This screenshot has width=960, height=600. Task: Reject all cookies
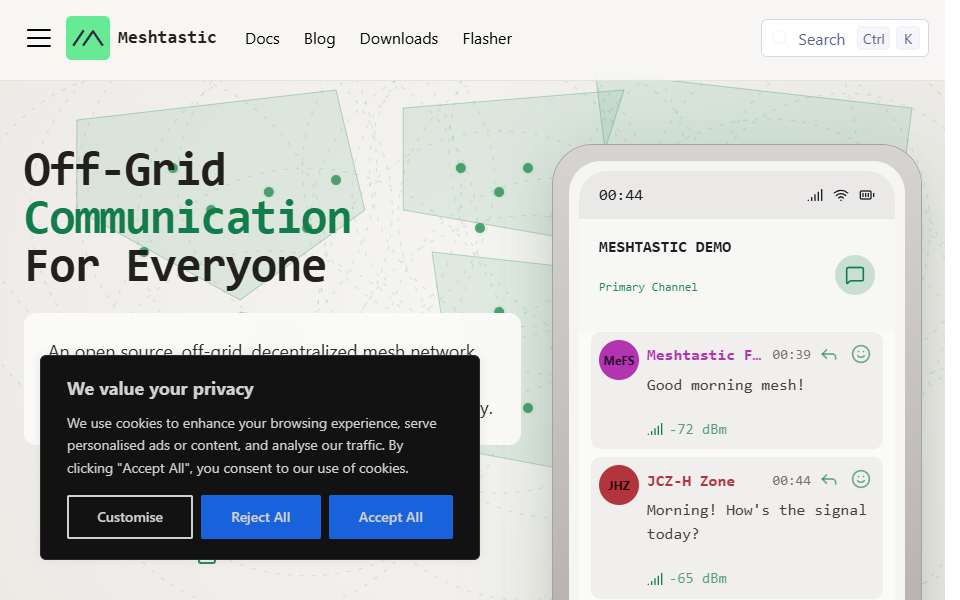(x=261, y=517)
